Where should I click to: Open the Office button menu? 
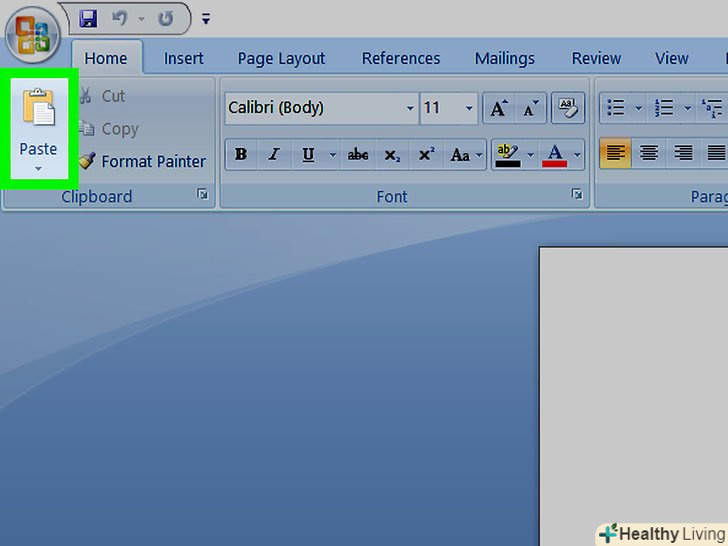pyautogui.click(x=32, y=35)
